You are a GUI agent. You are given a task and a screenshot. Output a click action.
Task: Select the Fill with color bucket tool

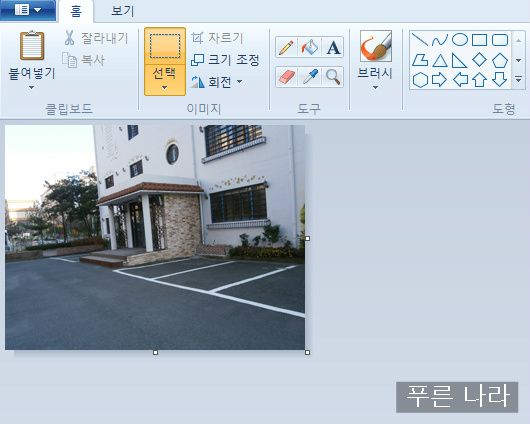[310, 47]
